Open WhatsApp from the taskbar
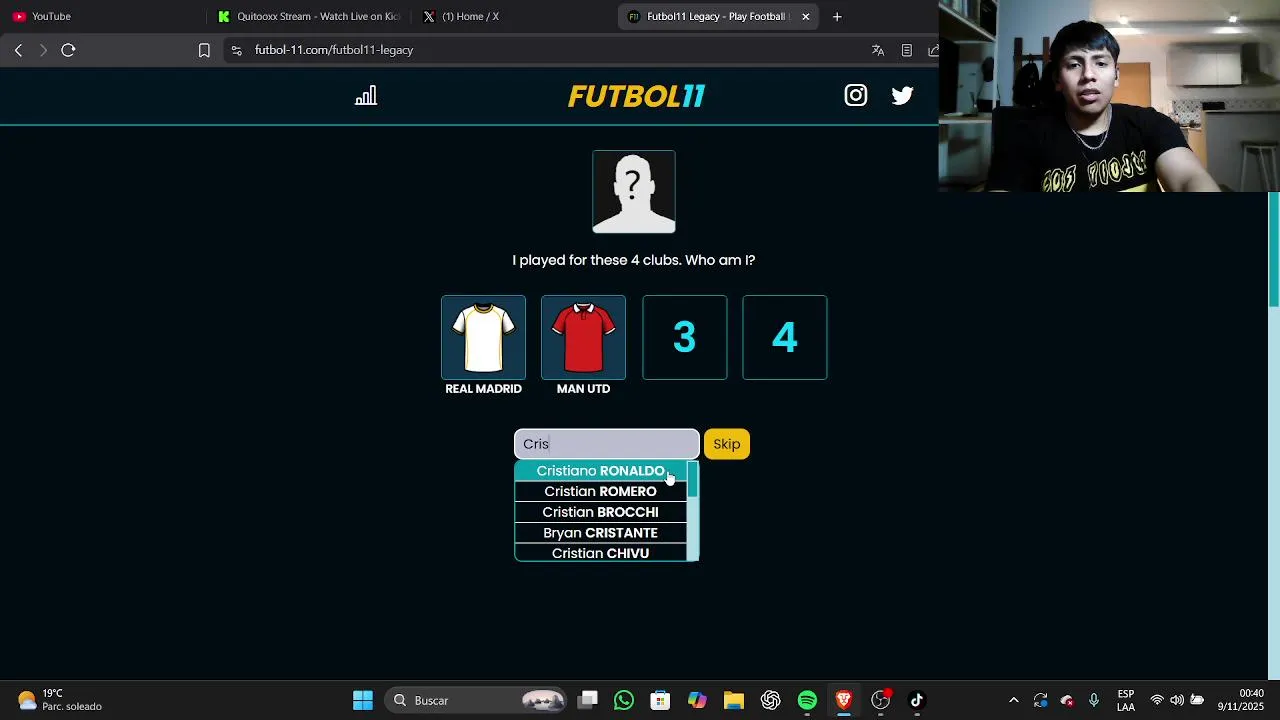 624,700
